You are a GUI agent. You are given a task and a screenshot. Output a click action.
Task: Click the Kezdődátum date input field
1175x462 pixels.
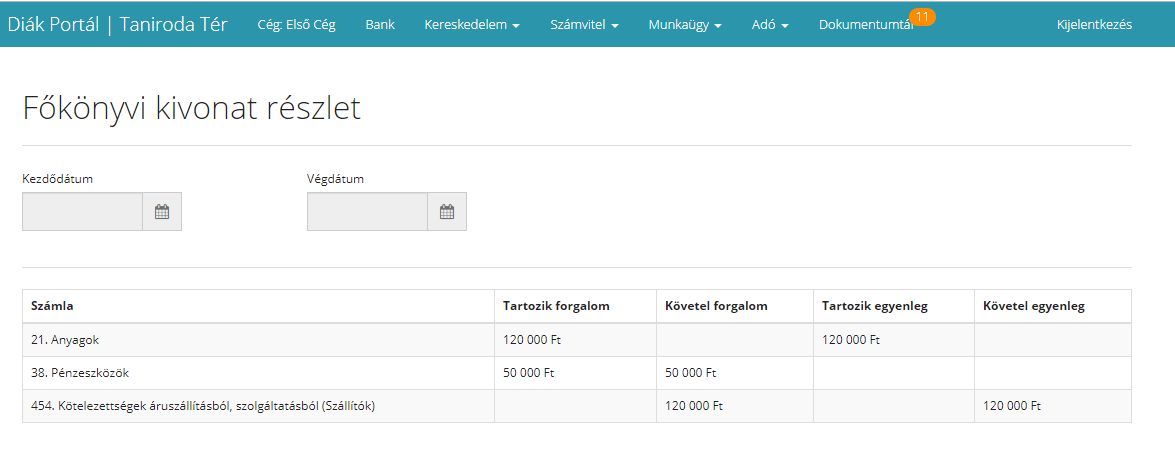(x=83, y=212)
